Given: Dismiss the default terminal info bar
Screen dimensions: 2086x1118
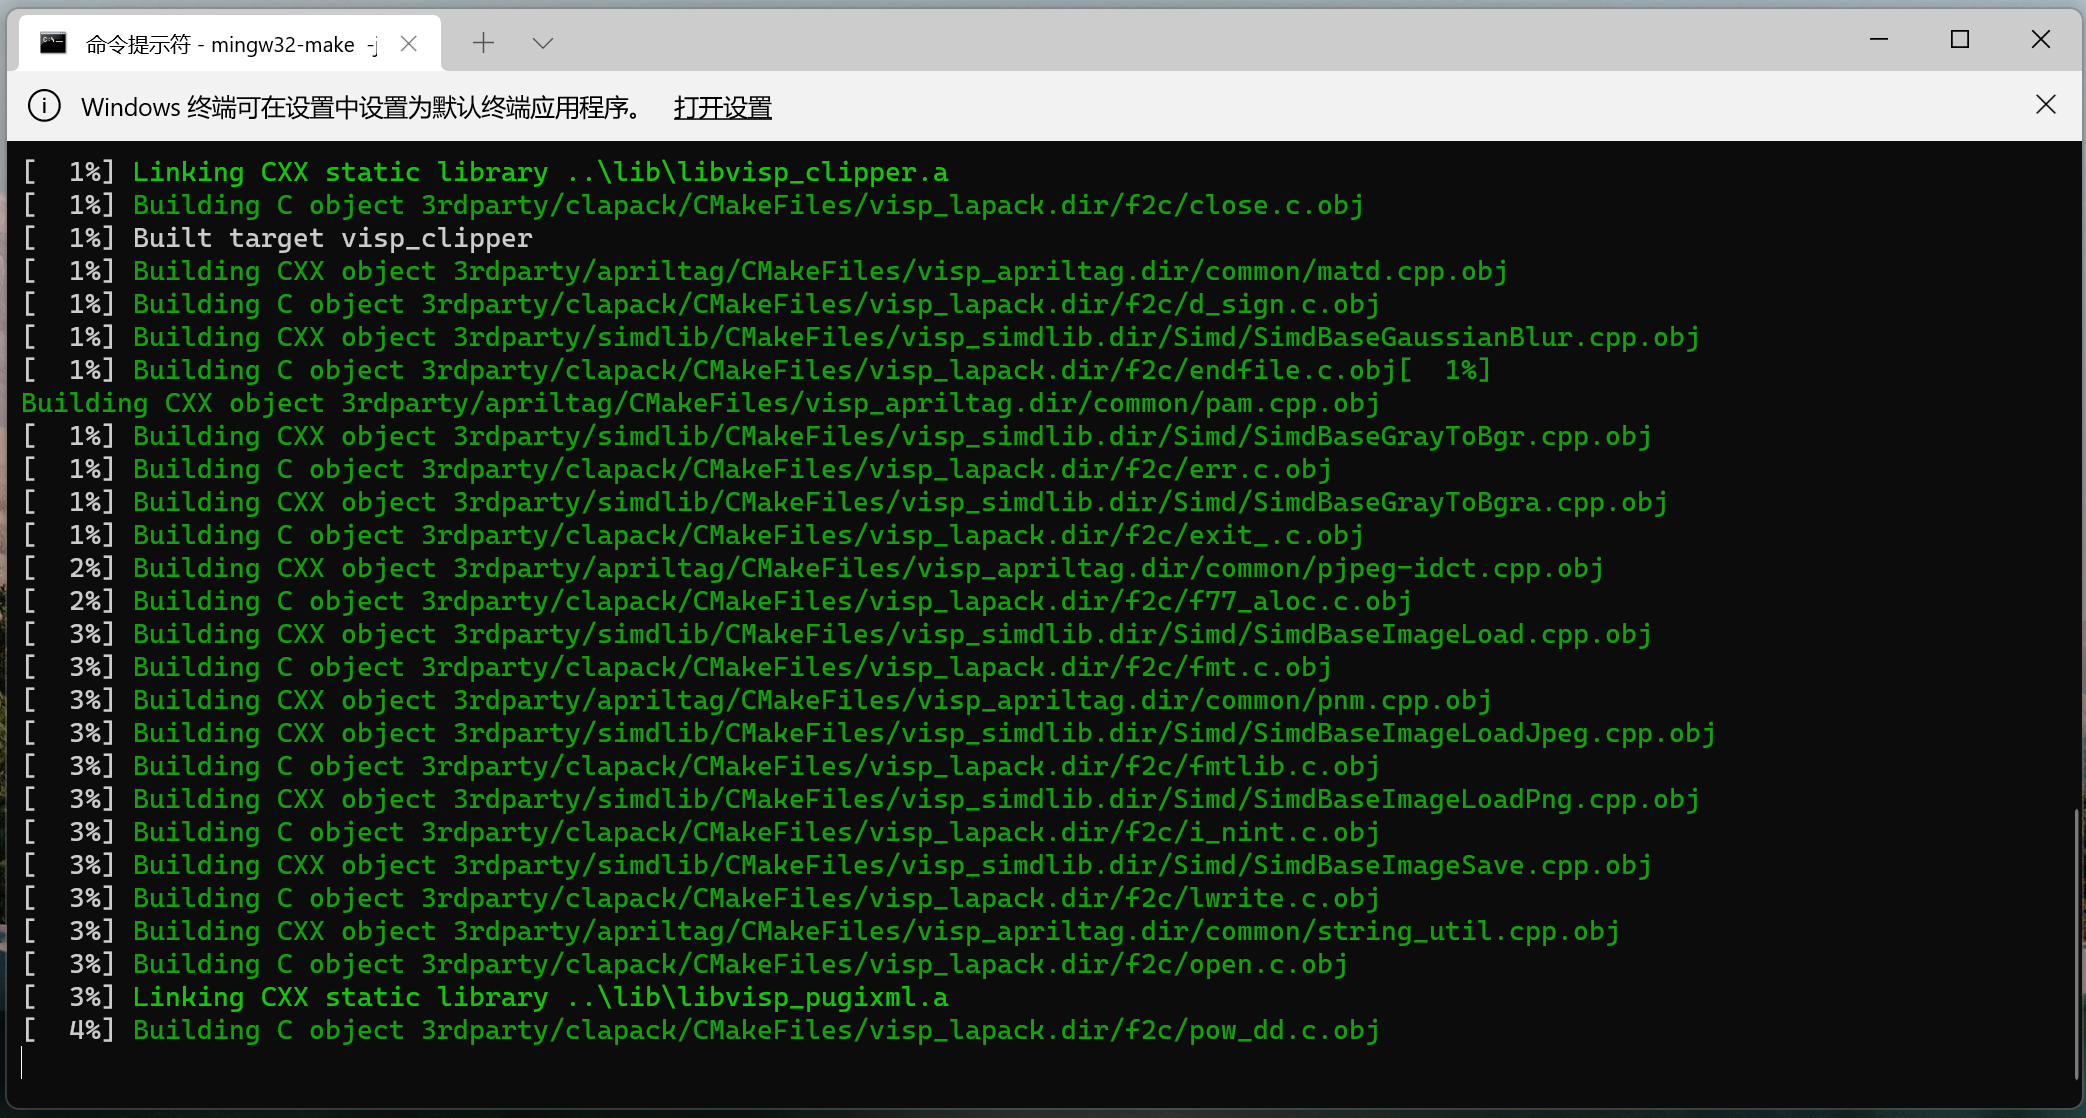Looking at the screenshot, I should (x=2045, y=105).
